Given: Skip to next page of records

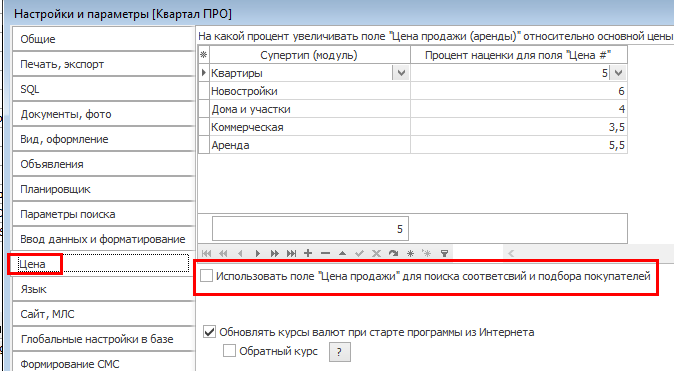Looking at the screenshot, I should pos(274,254).
